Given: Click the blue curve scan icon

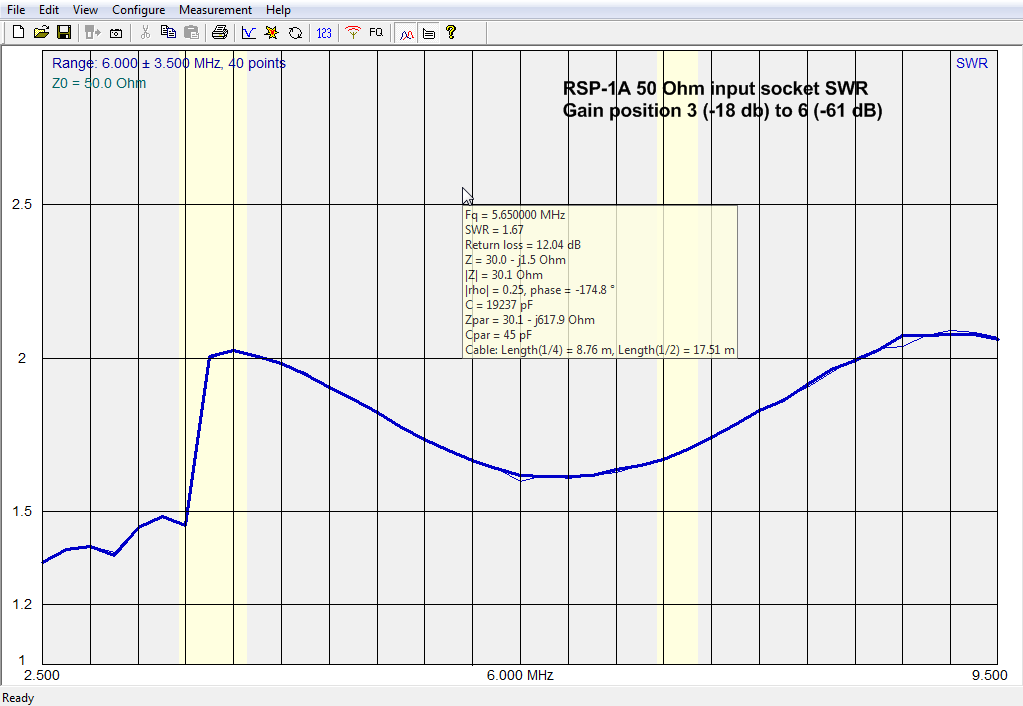Looking at the screenshot, I should (249, 32).
